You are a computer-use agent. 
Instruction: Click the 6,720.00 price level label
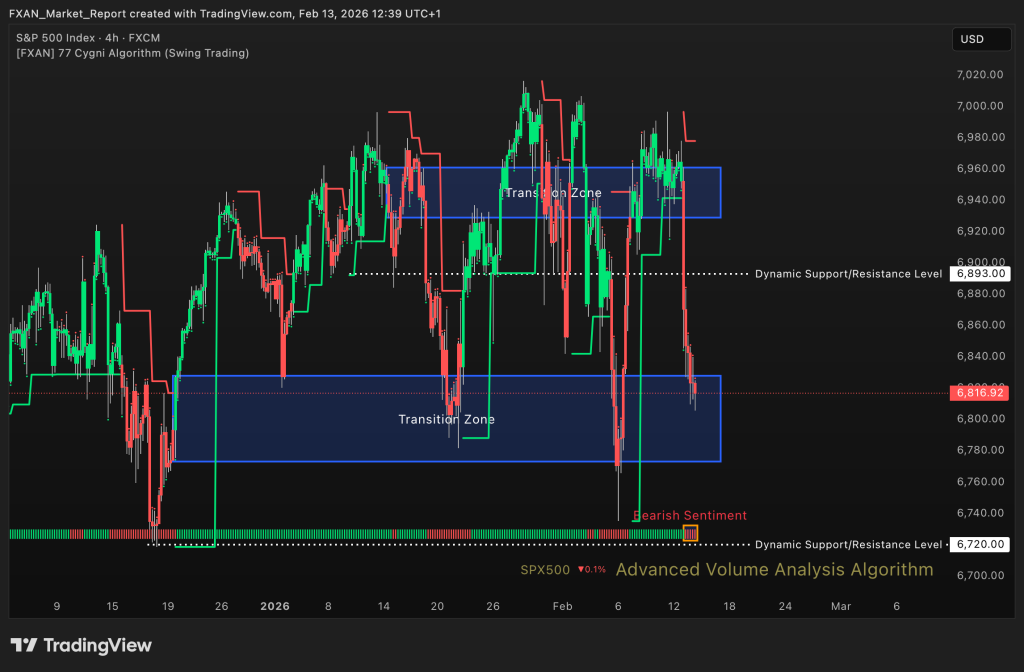[x=980, y=544]
